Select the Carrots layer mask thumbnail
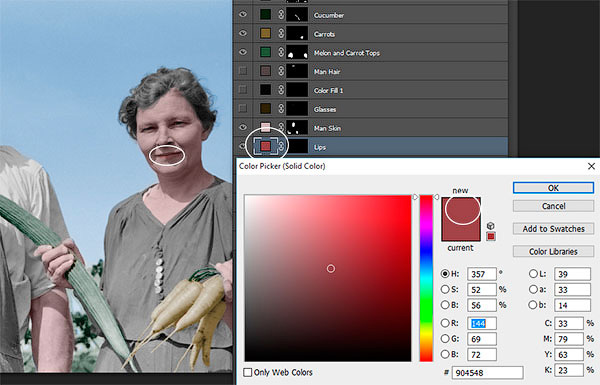 [x=297, y=33]
